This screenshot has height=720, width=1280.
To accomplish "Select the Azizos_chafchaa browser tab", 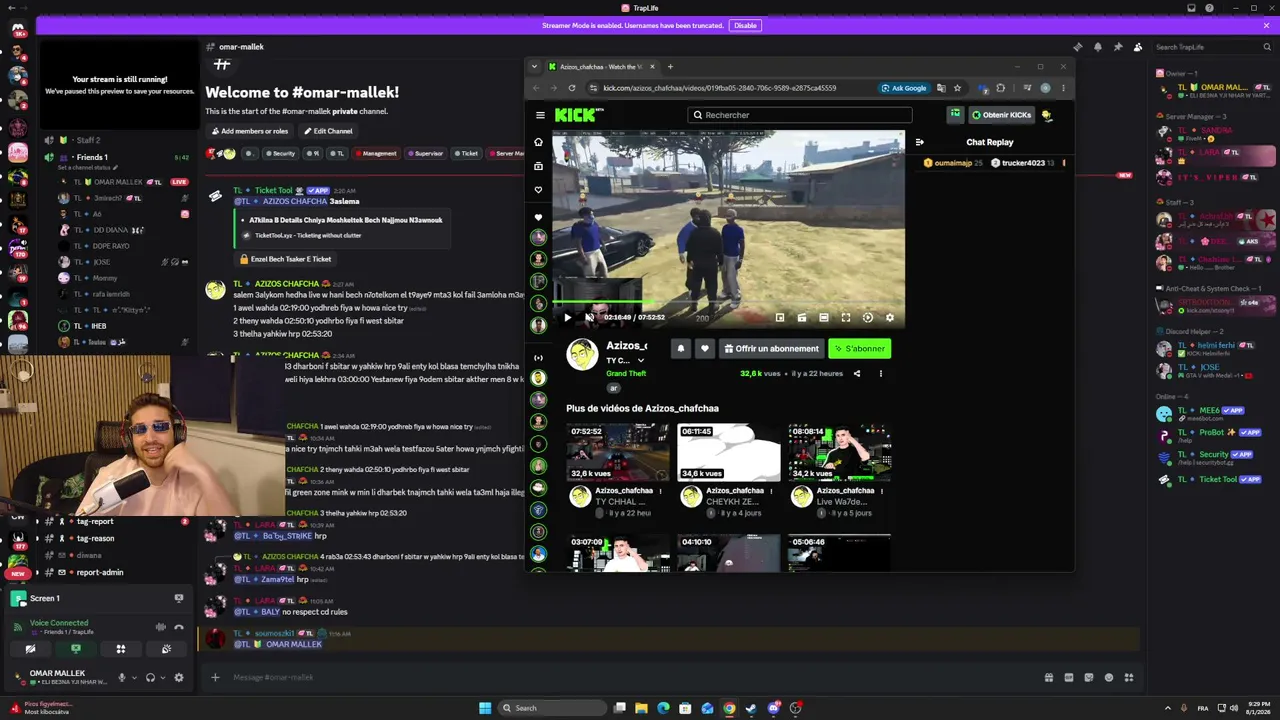I will (601, 67).
